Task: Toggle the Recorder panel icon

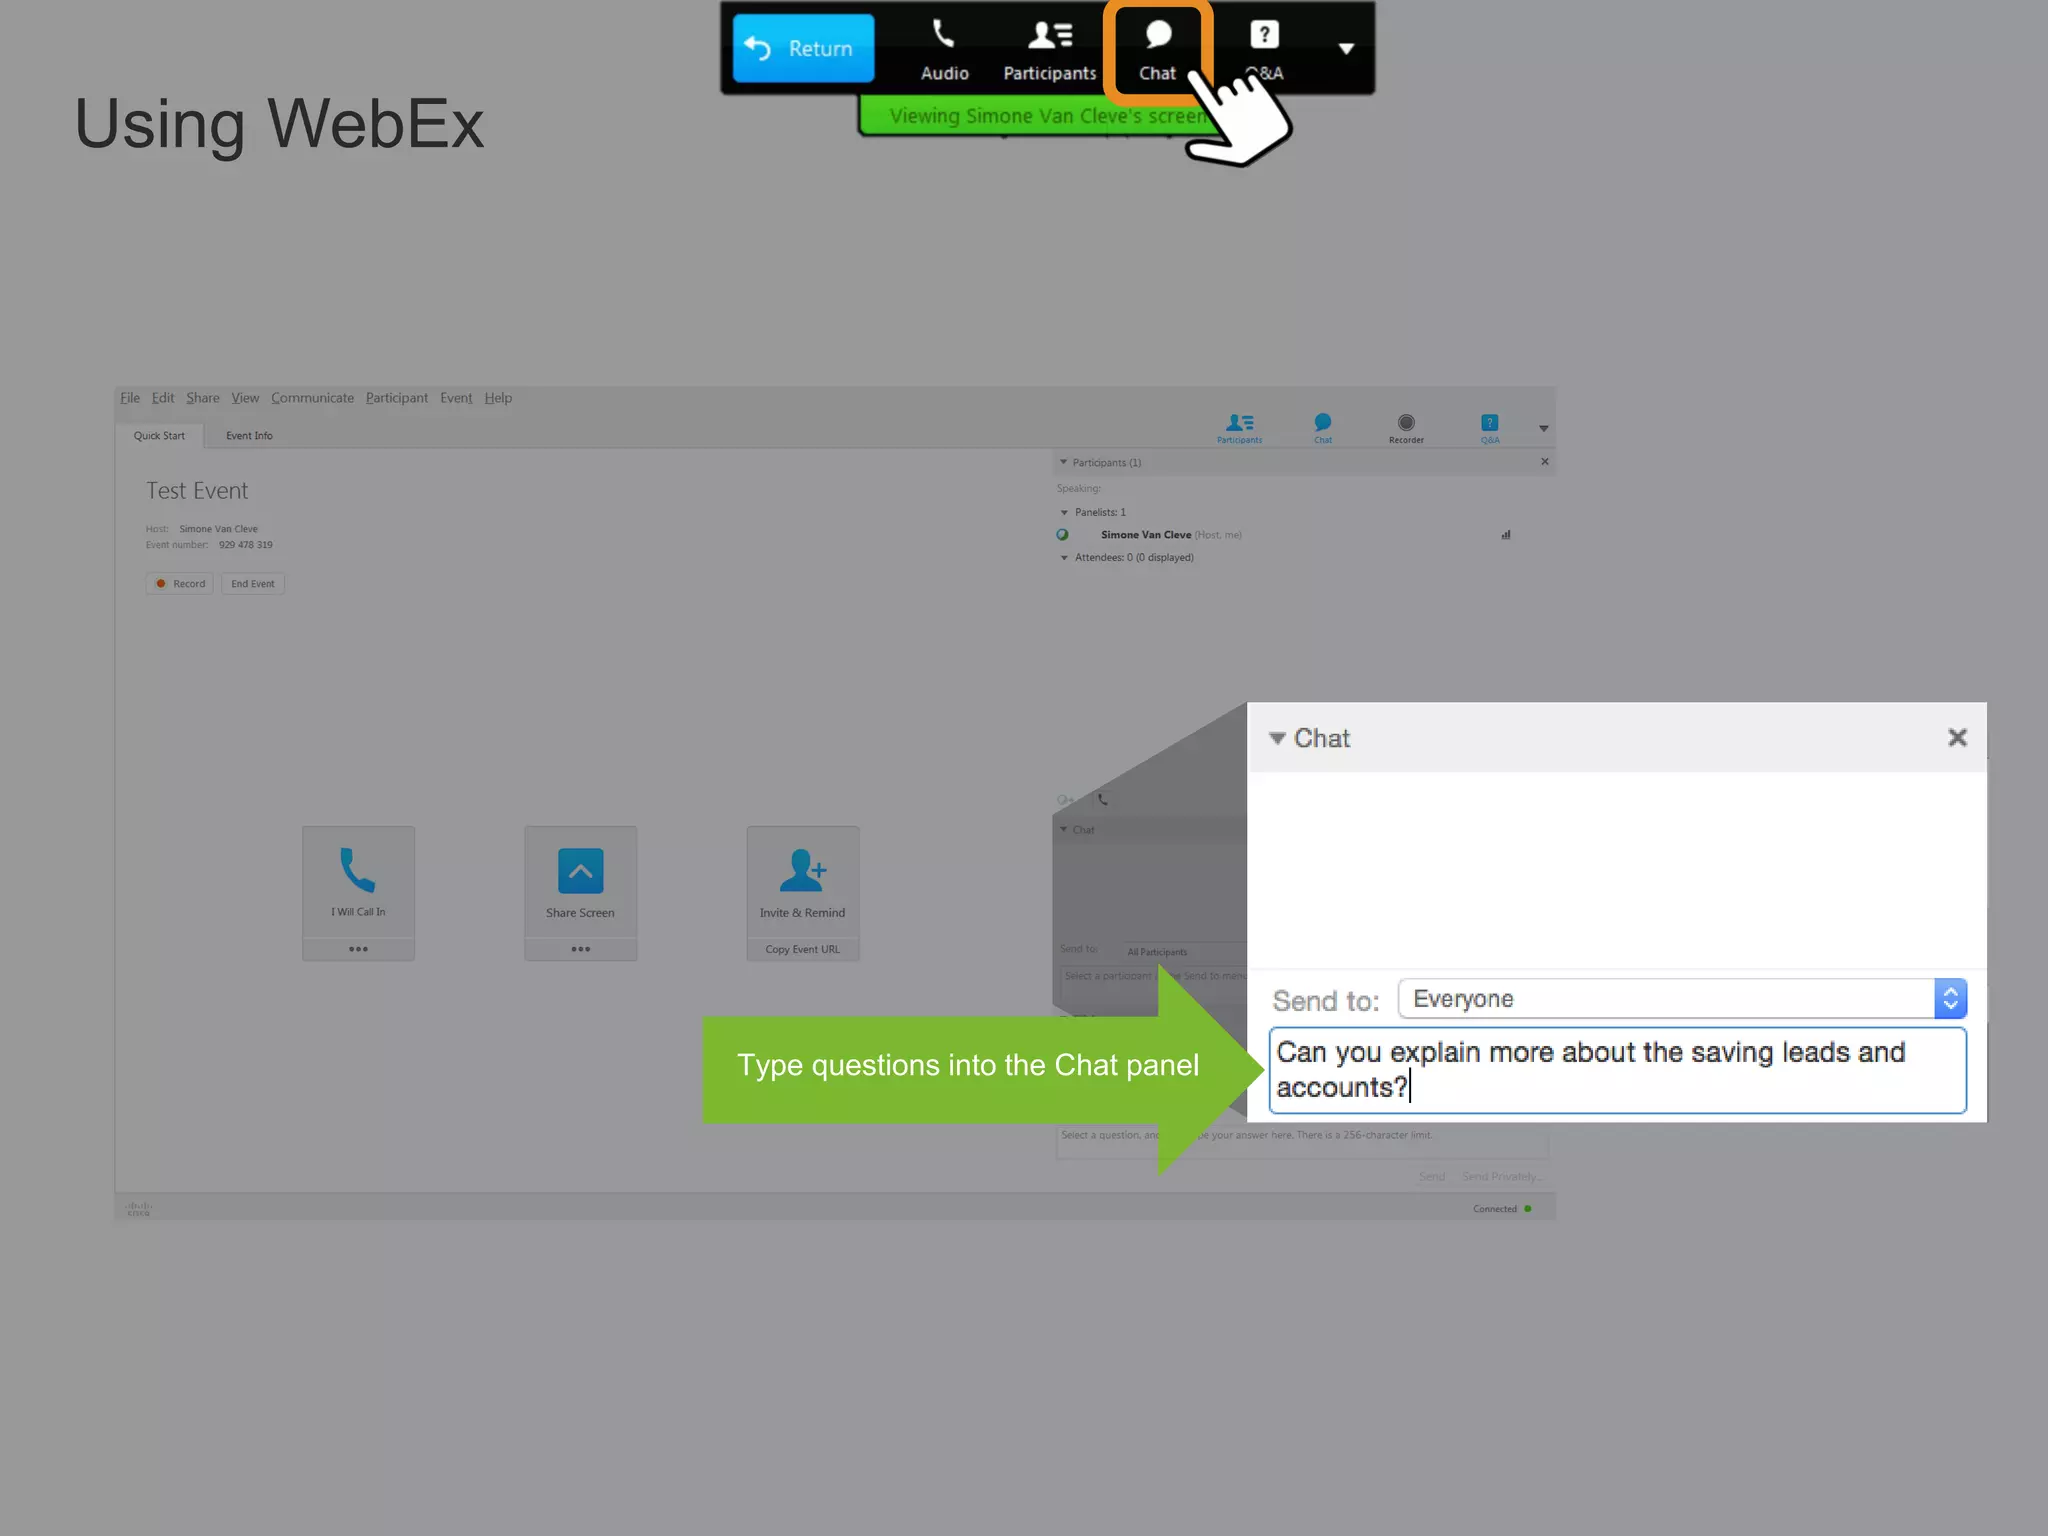Action: pyautogui.click(x=1406, y=428)
